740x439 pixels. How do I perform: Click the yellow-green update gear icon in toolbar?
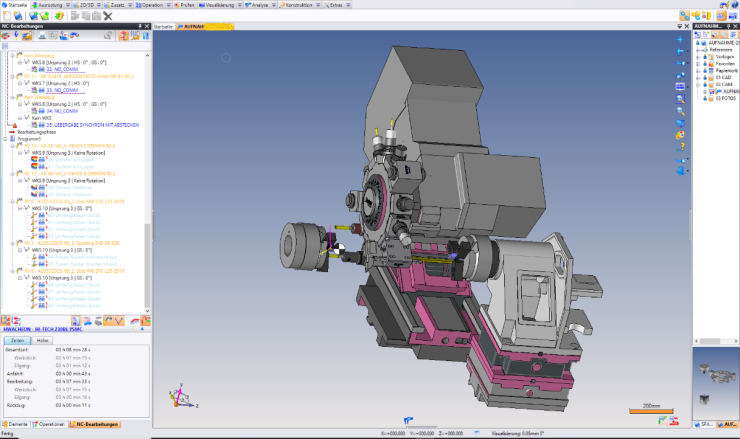[59, 16]
